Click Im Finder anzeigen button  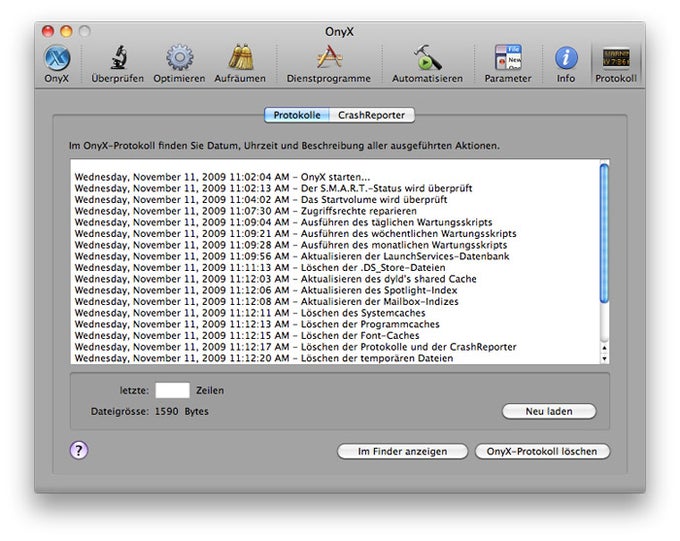[402, 451]
